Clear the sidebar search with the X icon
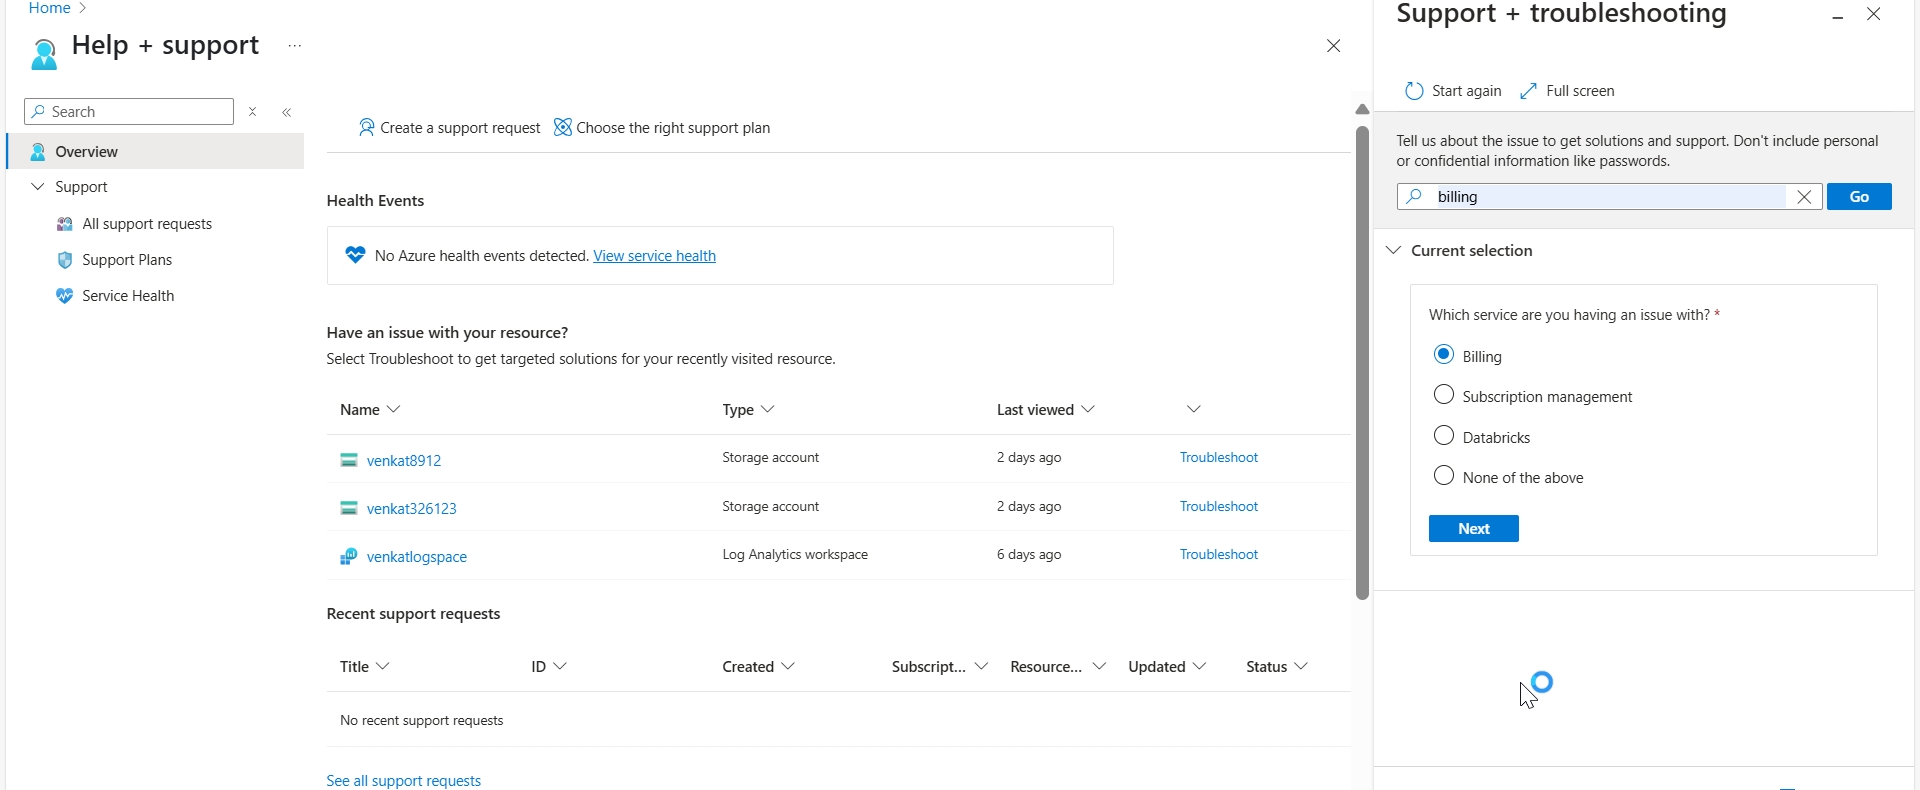The height and width of the screenshot is (790, 1920). [253, 112]
